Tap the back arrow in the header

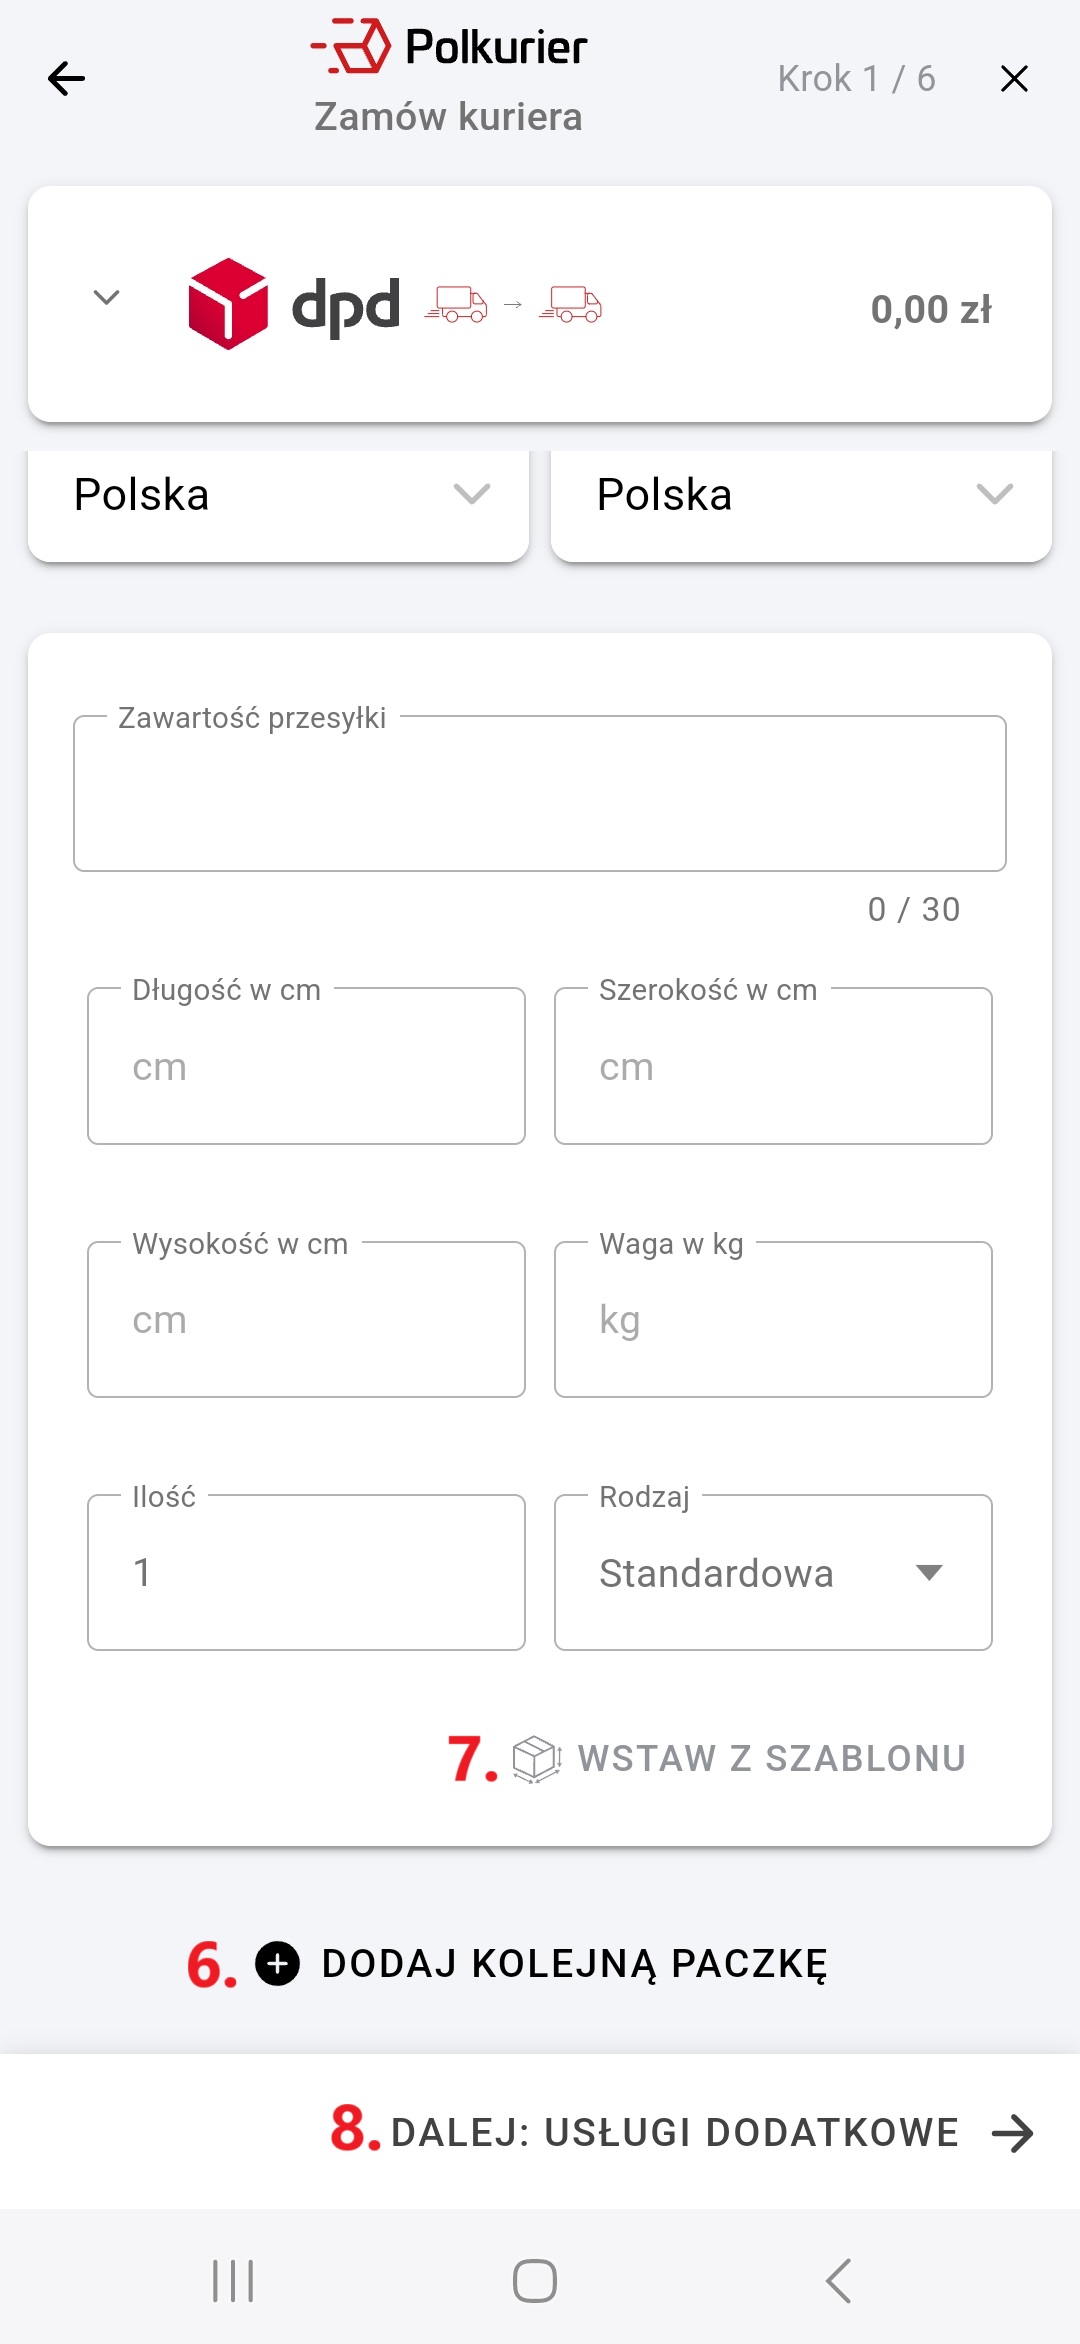[66, 78]
